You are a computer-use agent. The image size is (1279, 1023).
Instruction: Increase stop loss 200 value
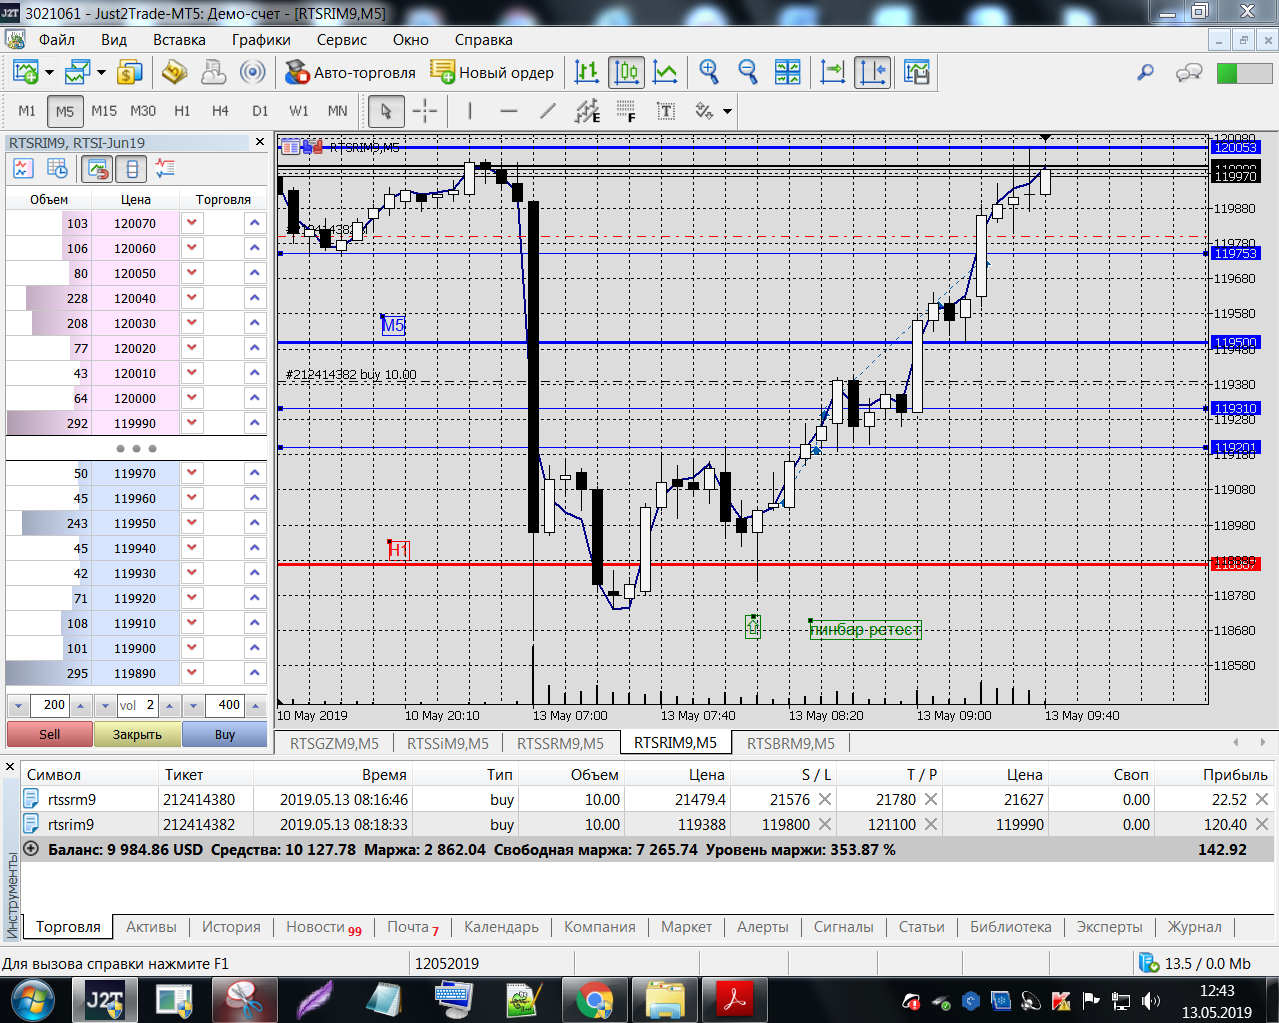(x=81, y=705)
